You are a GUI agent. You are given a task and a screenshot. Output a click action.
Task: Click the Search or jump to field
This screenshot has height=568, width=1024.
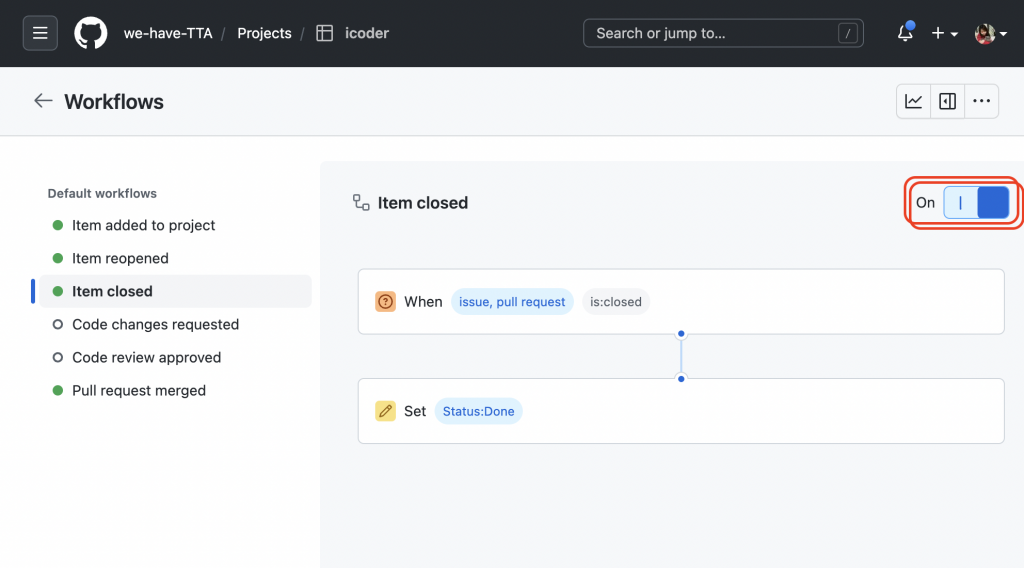(724, 33)
